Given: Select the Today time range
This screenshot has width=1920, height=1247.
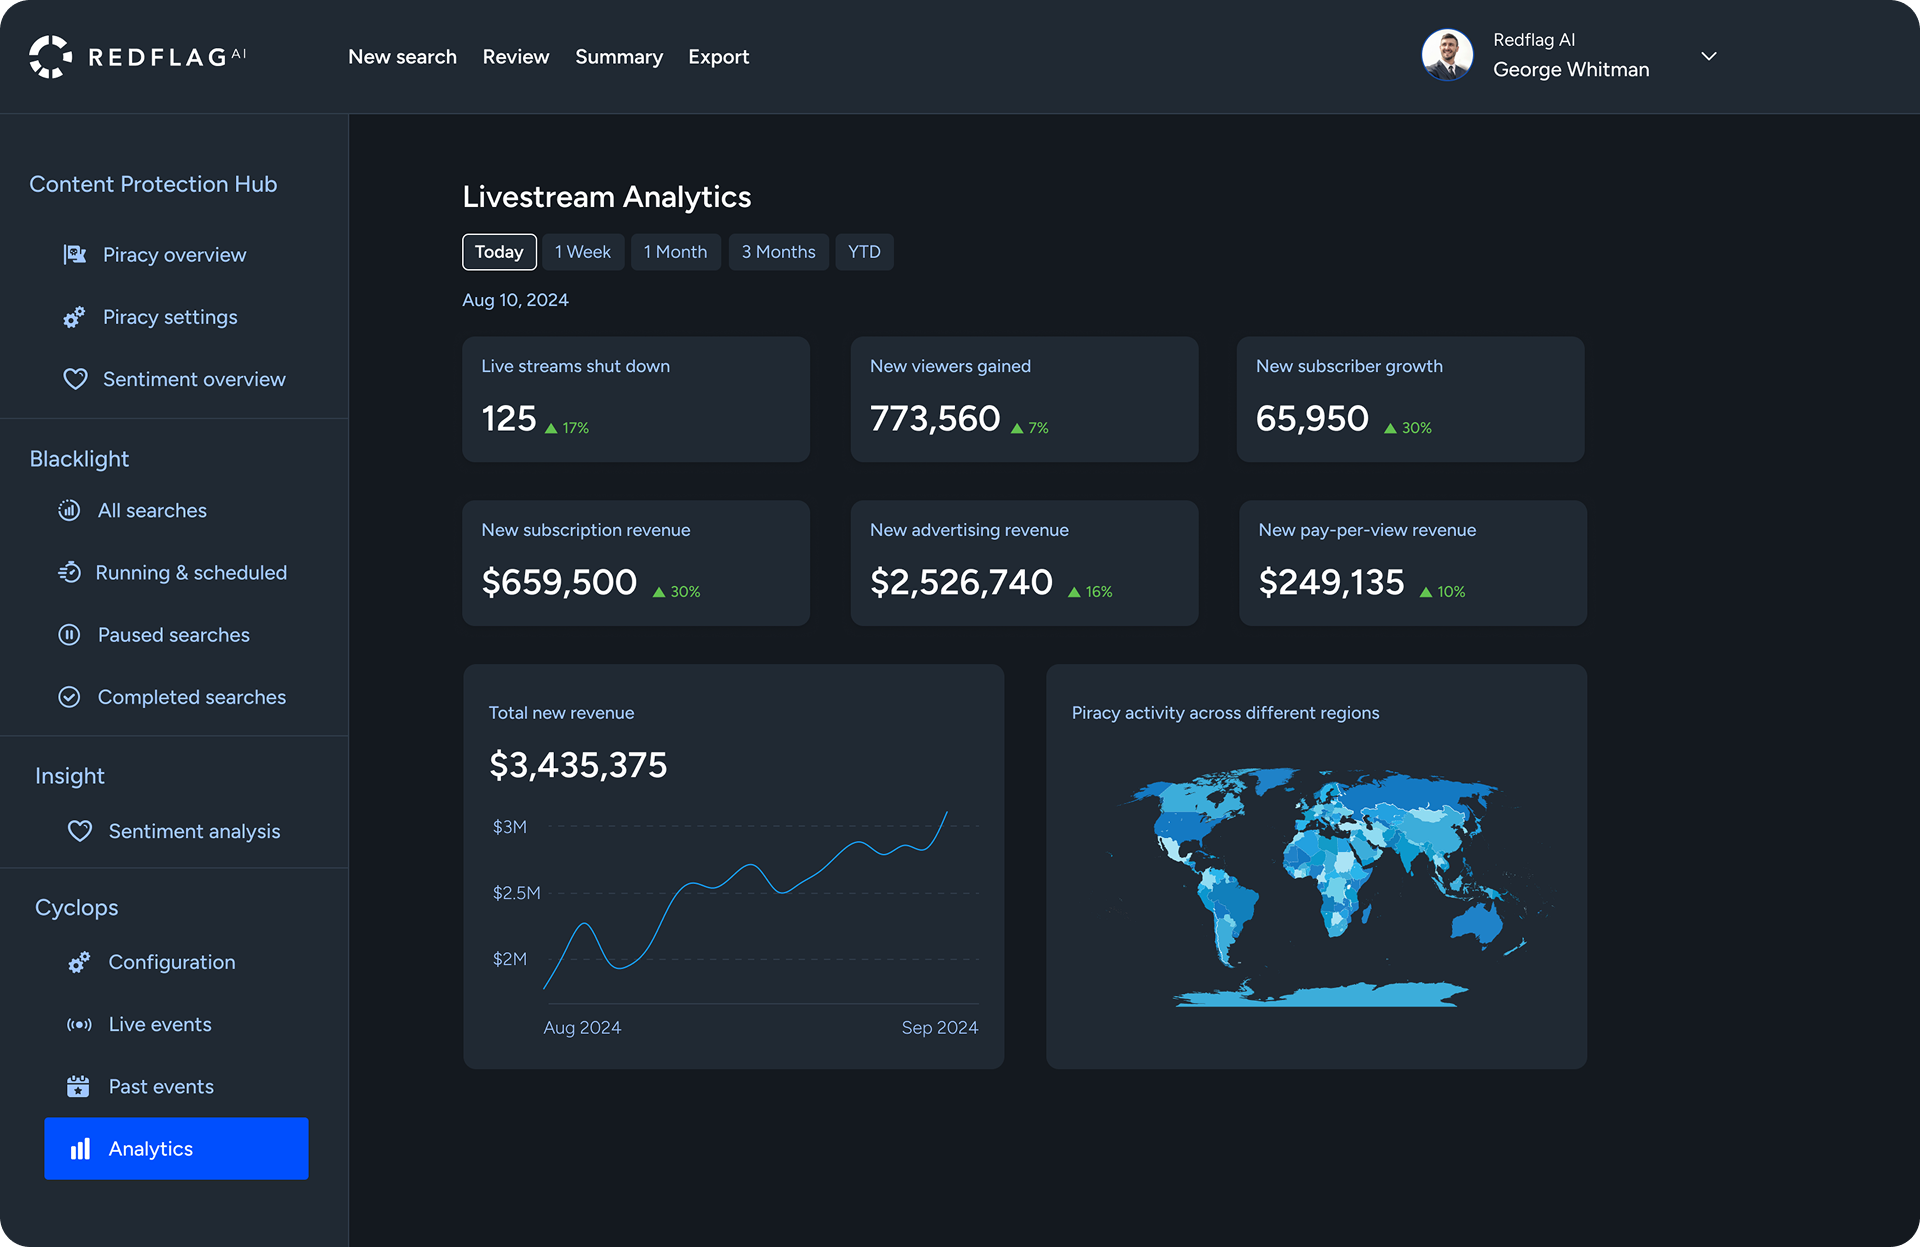Looking at the screenshot, I should [499, 252].
